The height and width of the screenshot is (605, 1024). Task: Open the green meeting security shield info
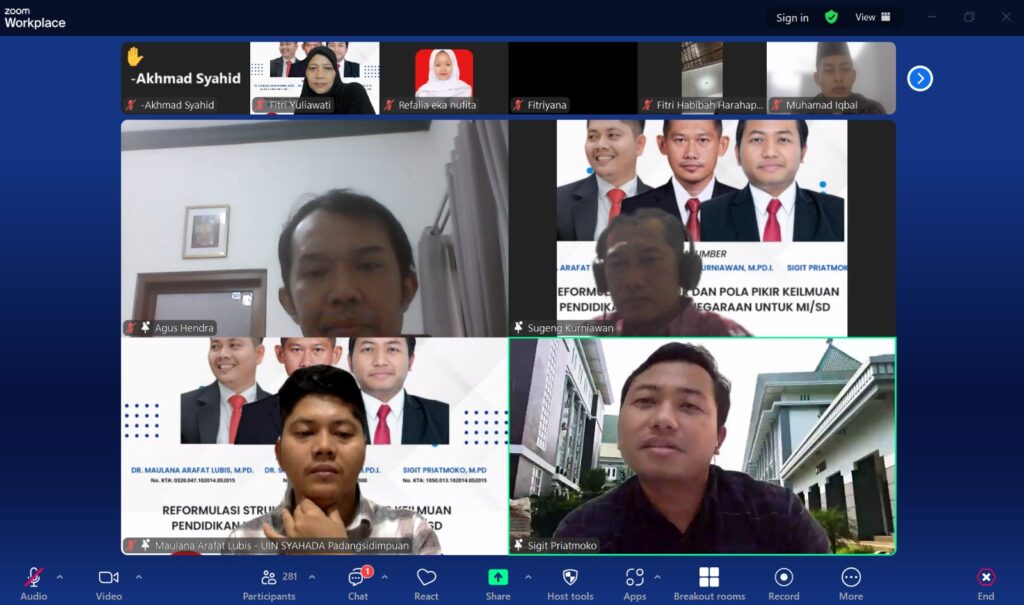click(x=831, y=17)
